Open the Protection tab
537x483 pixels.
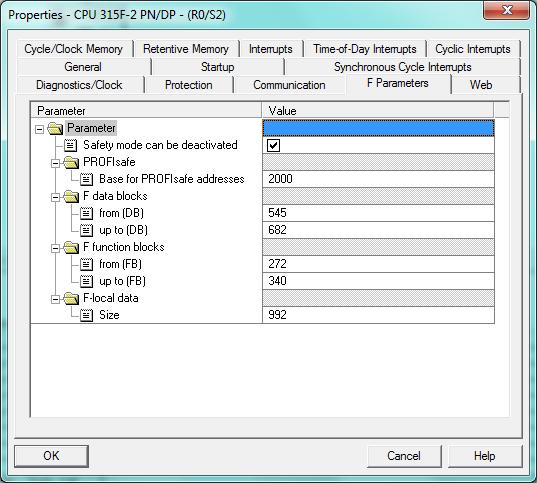[x=189, y=85]
